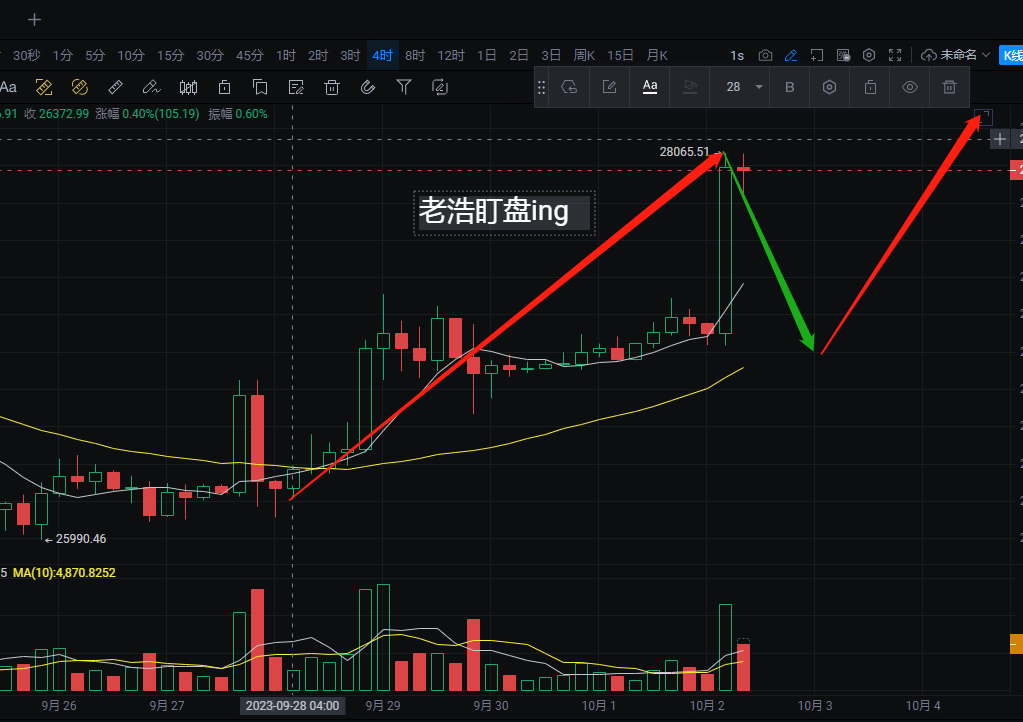This screenshot has width=1023, height=722.
Task: Enter fullscreen mode
Action: [895, 55]
